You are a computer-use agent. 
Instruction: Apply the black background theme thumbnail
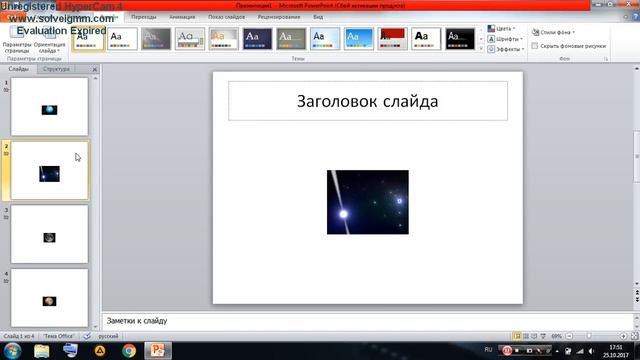460,39
